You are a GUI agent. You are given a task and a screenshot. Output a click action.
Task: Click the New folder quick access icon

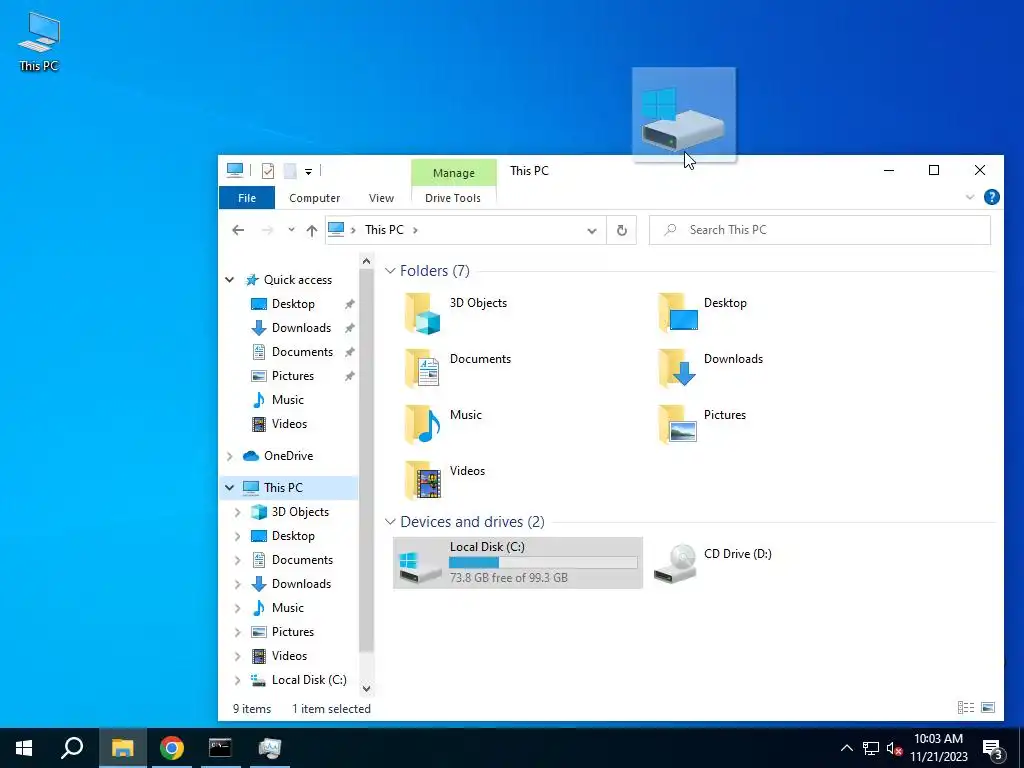(x=290, y=171)
